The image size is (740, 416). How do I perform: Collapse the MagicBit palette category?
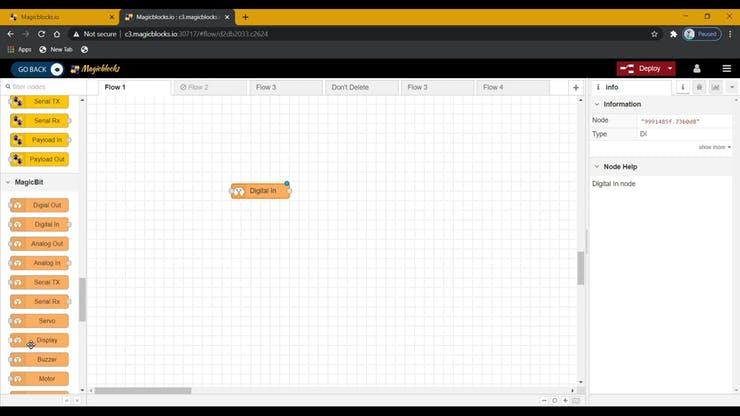pos(8,182)
